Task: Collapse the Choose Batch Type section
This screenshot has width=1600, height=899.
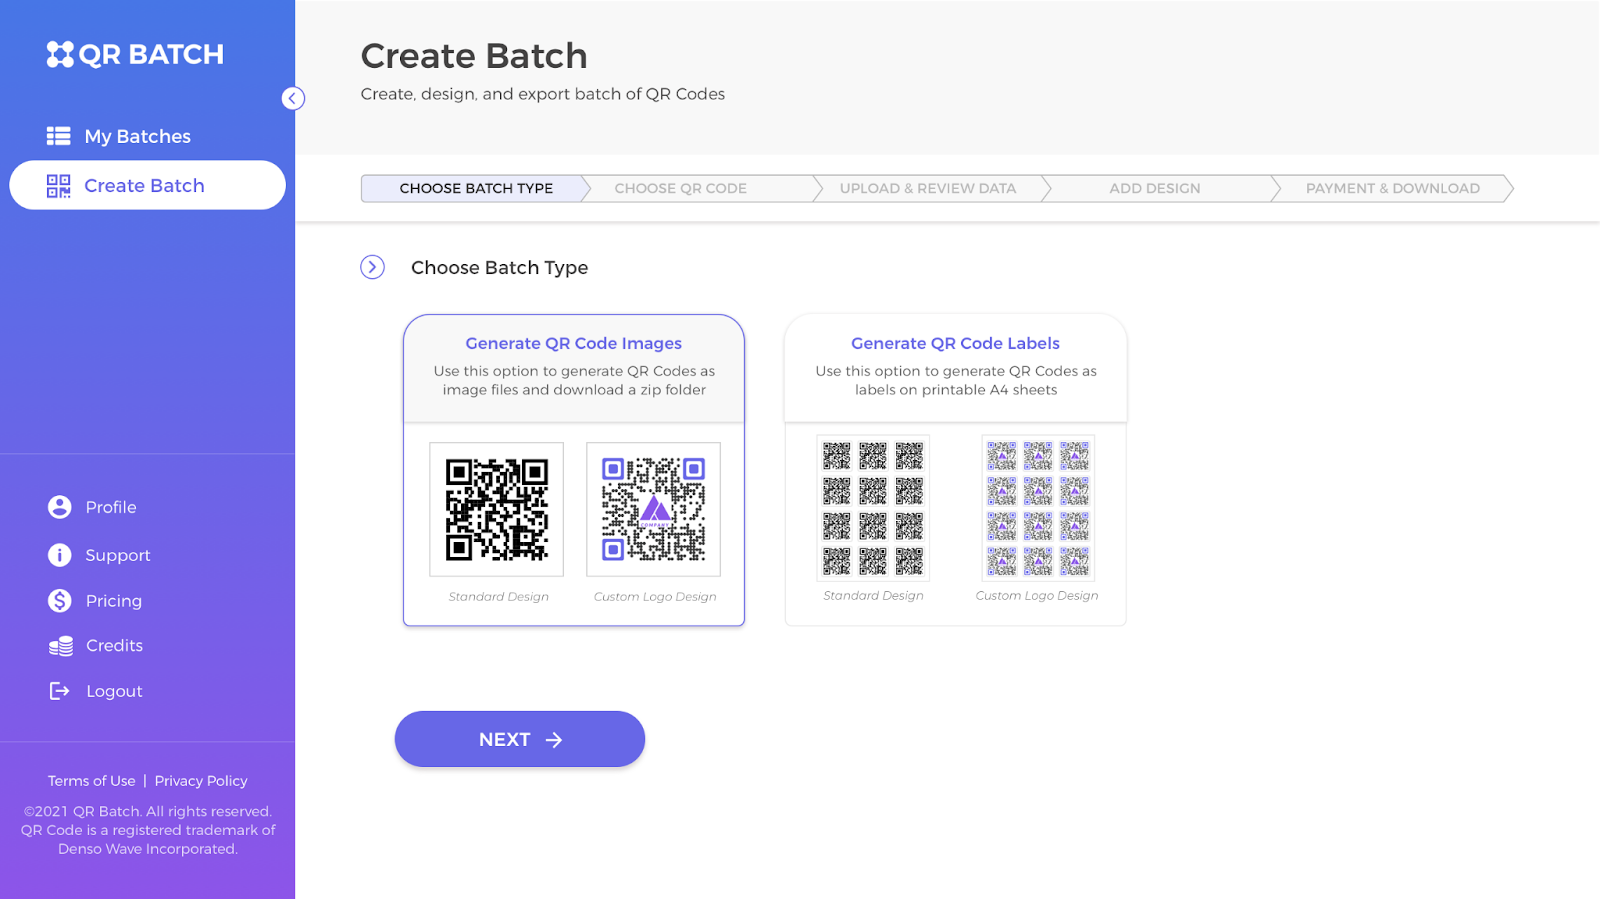Action: click(372, 267)
